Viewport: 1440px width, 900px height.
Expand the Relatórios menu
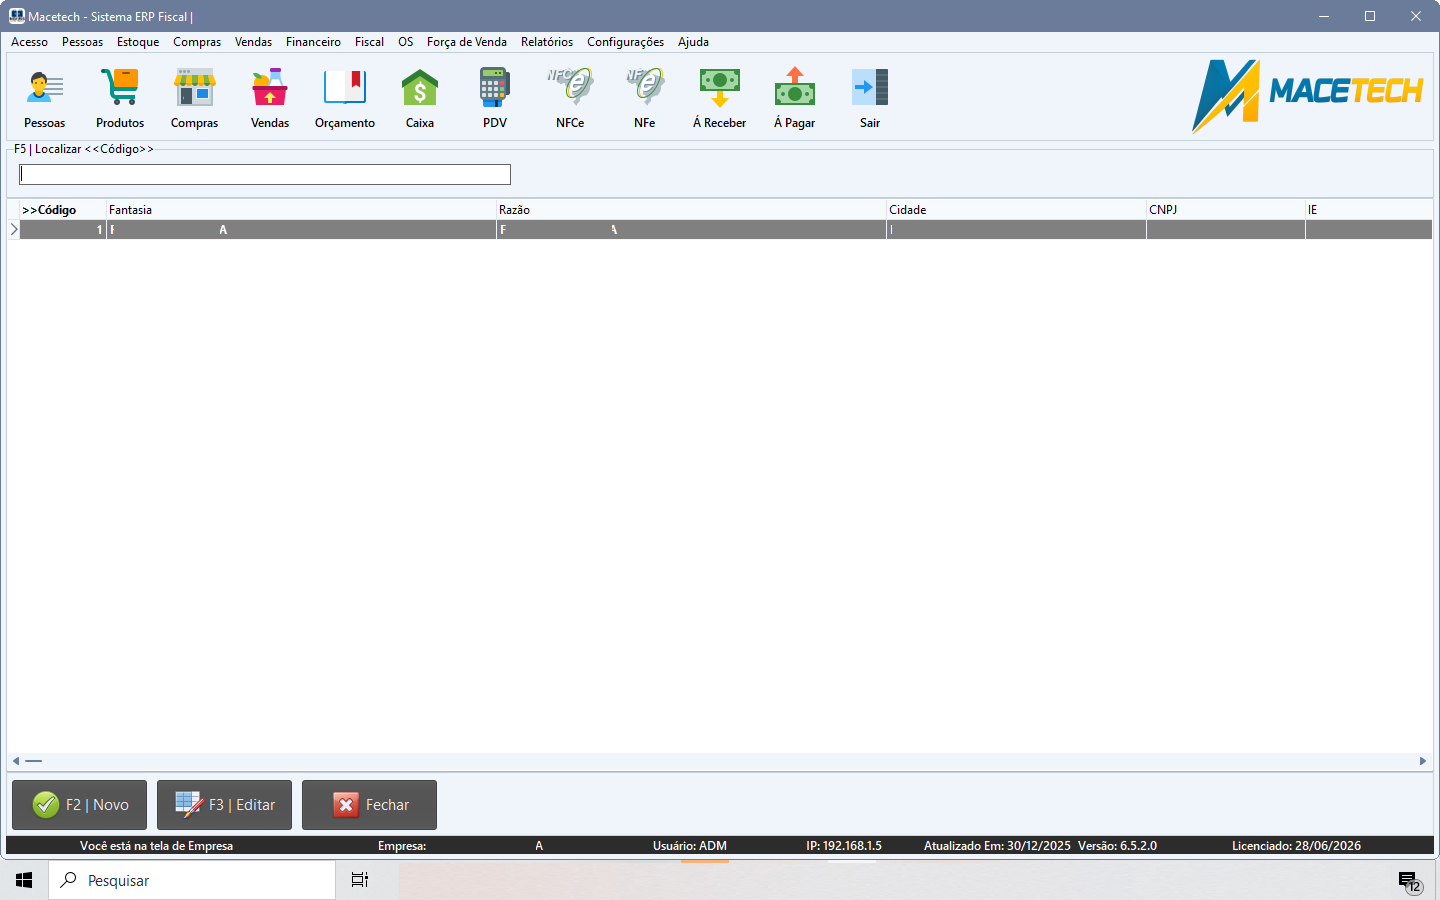coord(547,42)
